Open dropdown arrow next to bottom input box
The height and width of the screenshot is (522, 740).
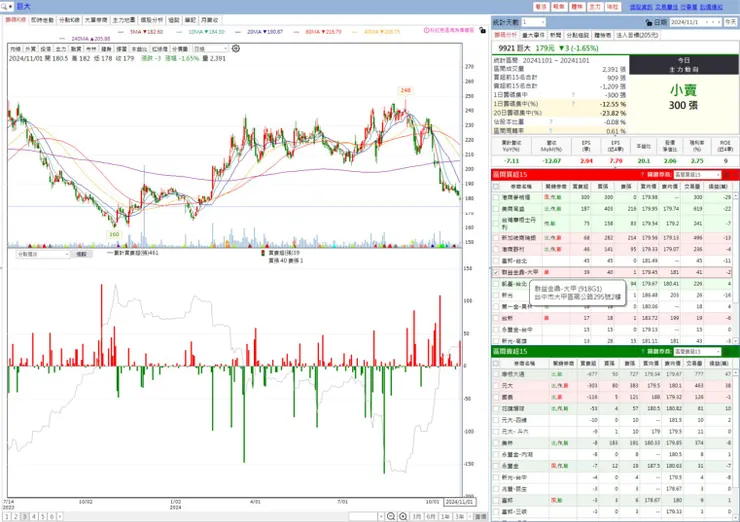tap(381, 517)
